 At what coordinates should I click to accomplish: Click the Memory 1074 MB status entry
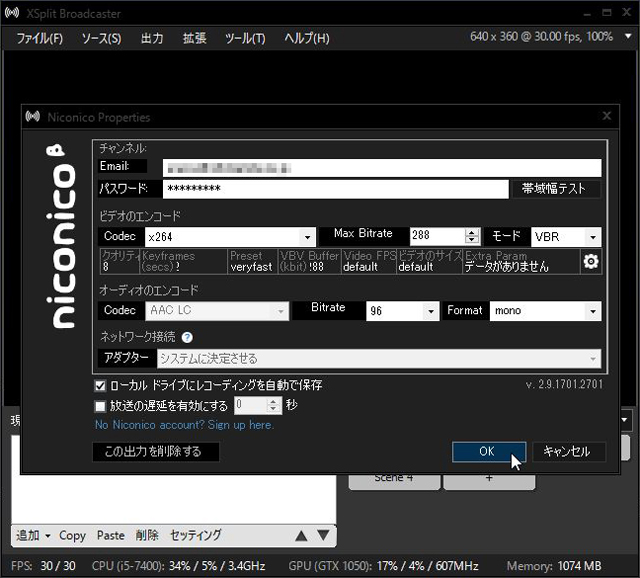point(554,566)
